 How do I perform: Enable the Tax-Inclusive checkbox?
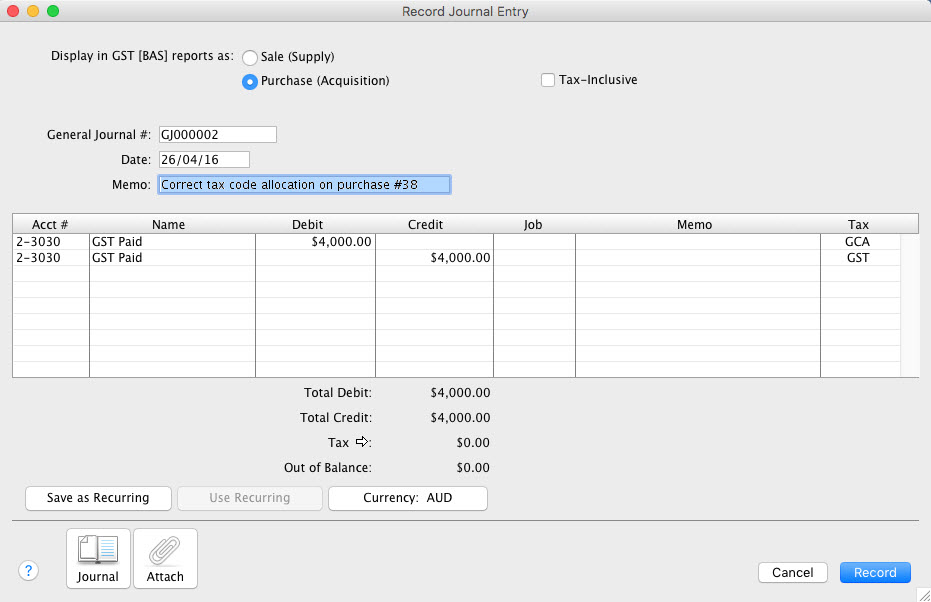(548, 80)
